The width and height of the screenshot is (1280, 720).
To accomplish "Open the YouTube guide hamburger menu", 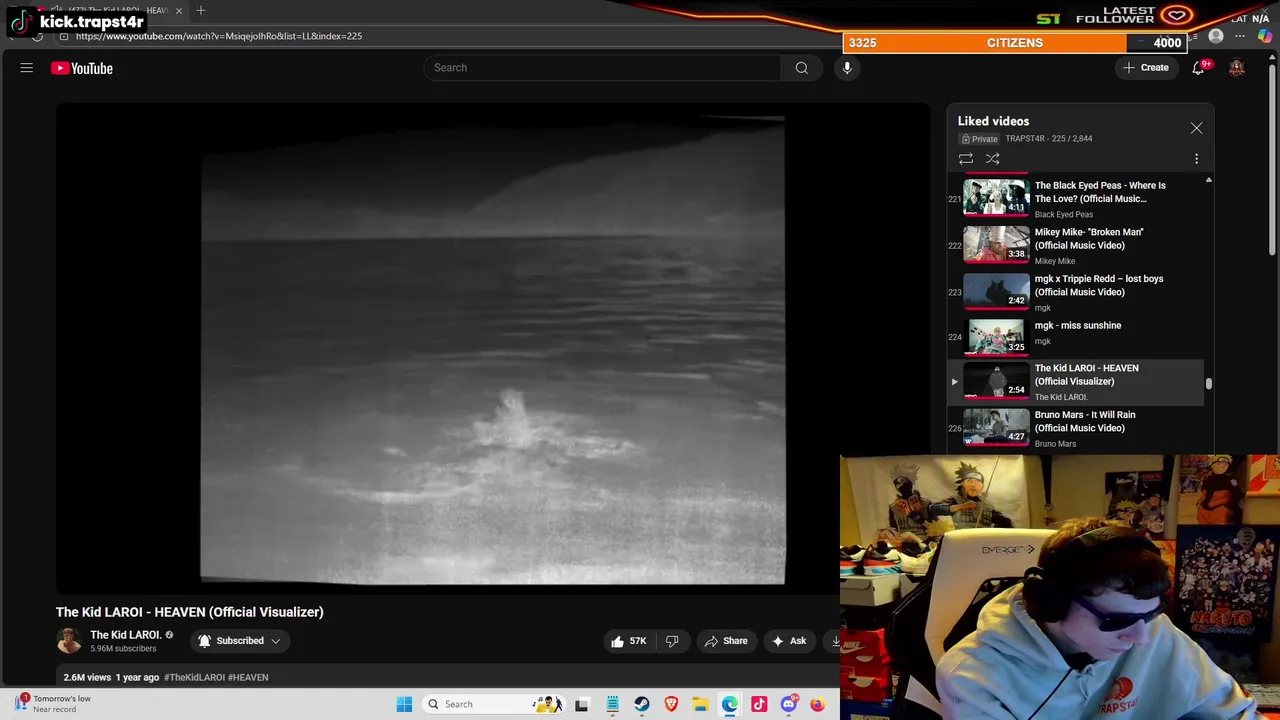I will click(x=27, y=68).
